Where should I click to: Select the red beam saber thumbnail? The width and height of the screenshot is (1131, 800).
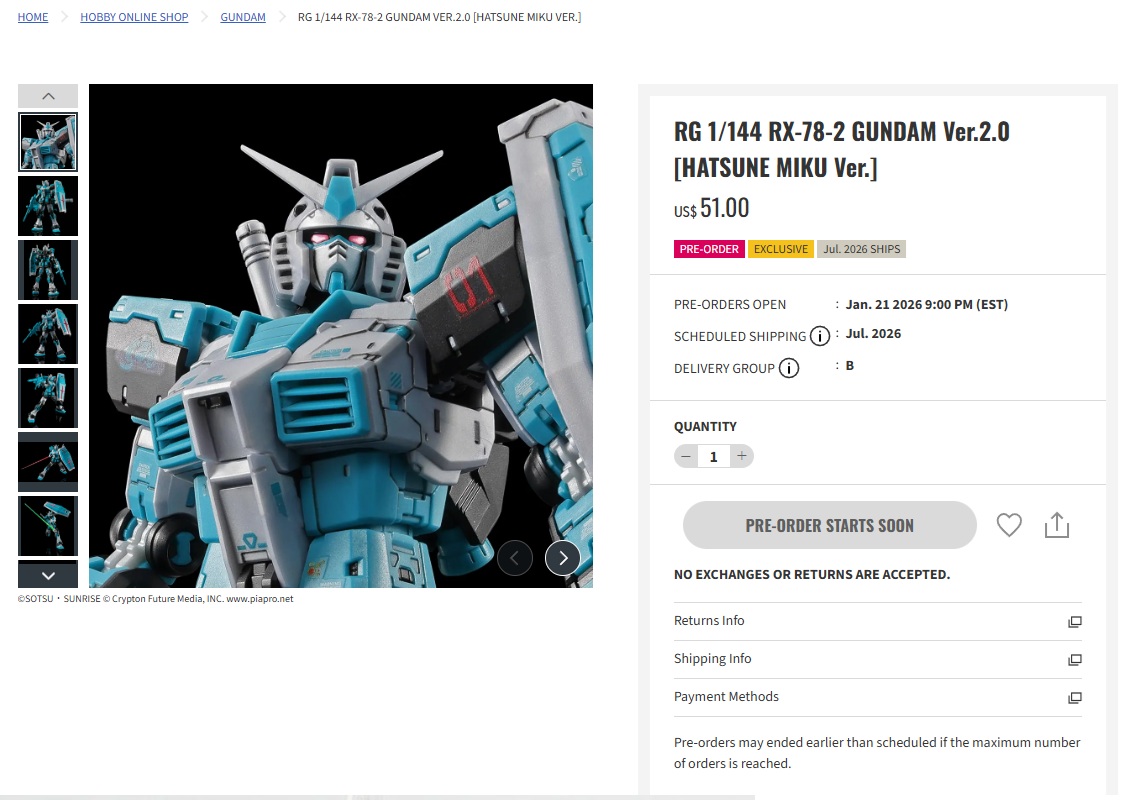pyautogui.click(x=48, y=462)
